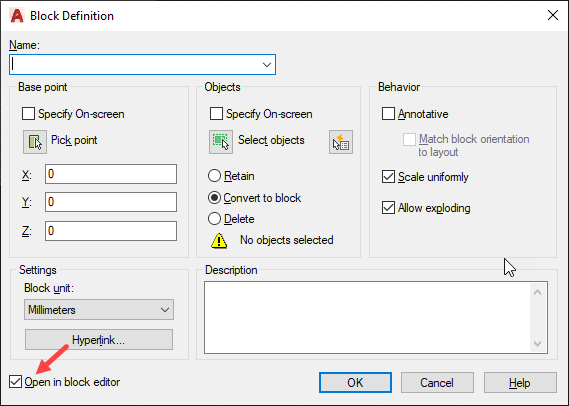Click the OK button
Screen dimensions: 569x406
click(x=355, y=382)
